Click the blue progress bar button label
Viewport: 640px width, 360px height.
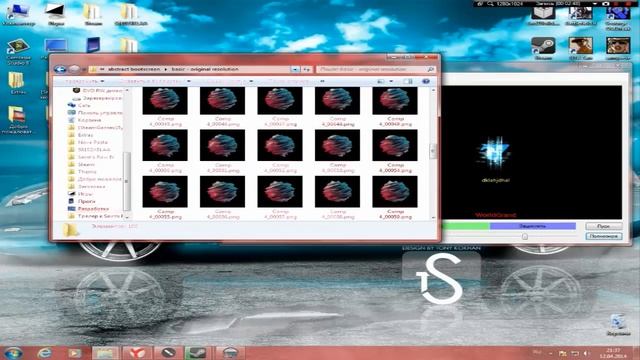click(x=532, y=226)
